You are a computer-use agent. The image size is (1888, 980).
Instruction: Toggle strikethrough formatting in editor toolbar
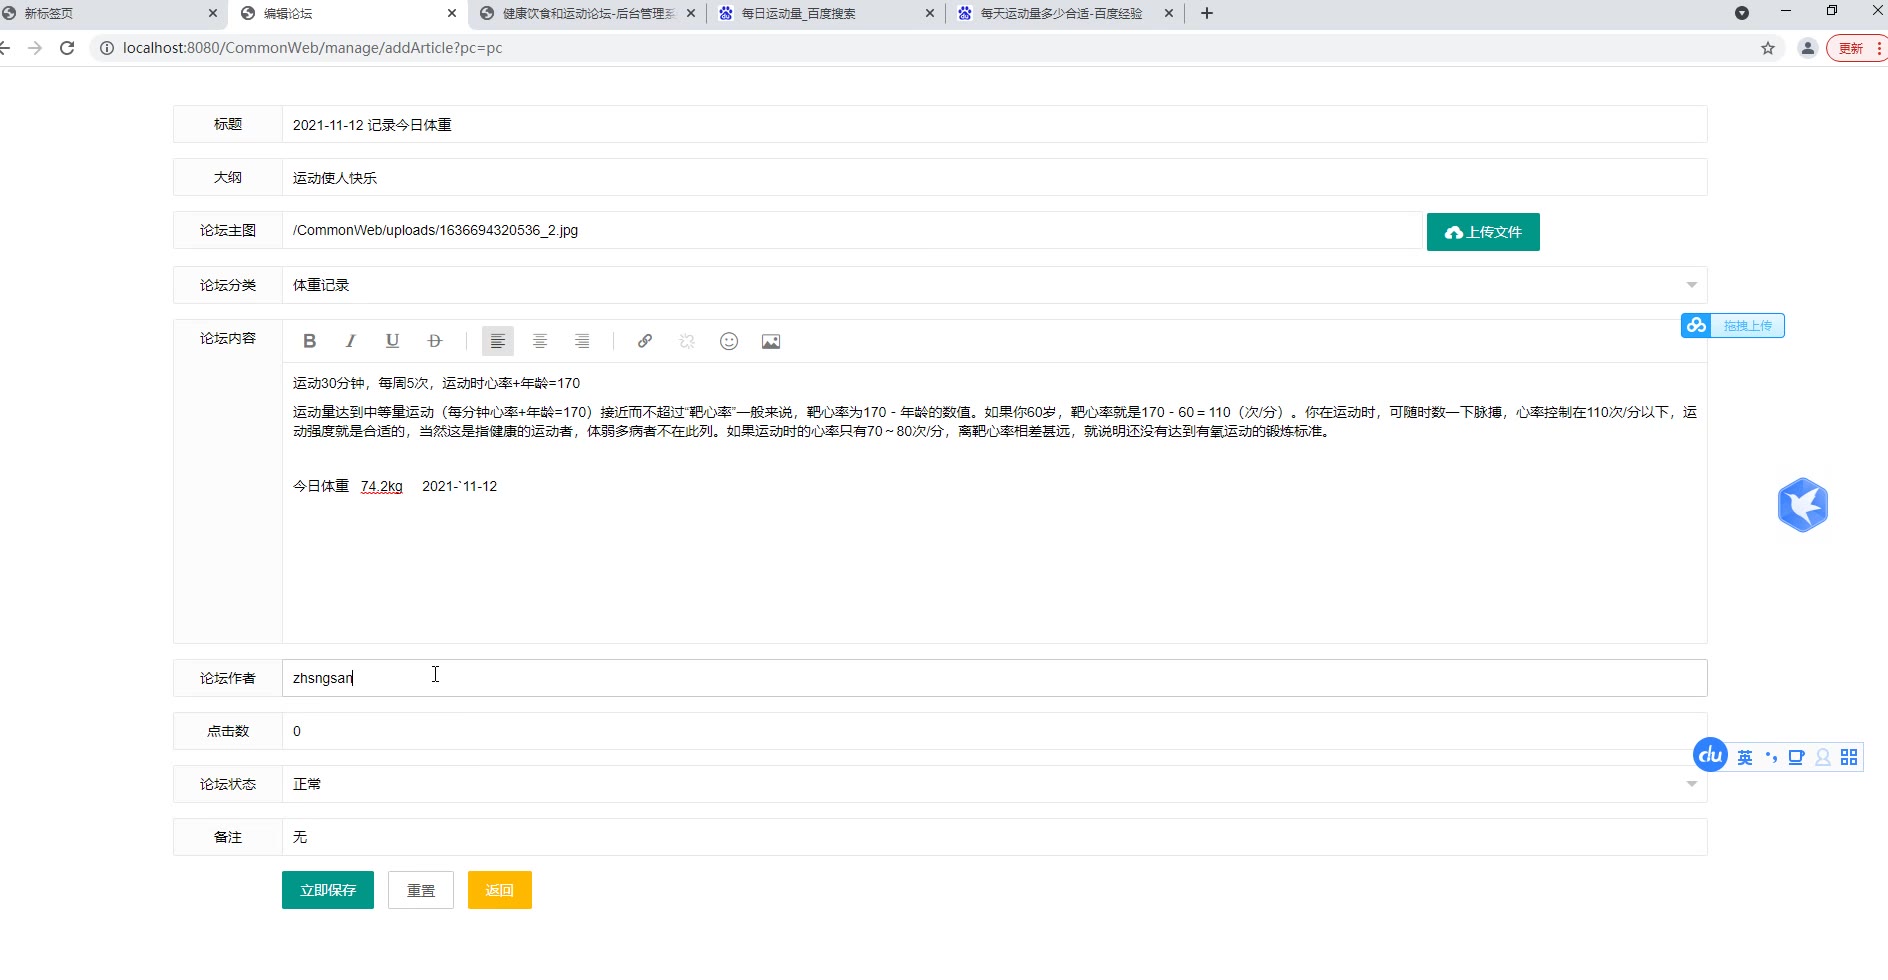click(x=434, y=341)
